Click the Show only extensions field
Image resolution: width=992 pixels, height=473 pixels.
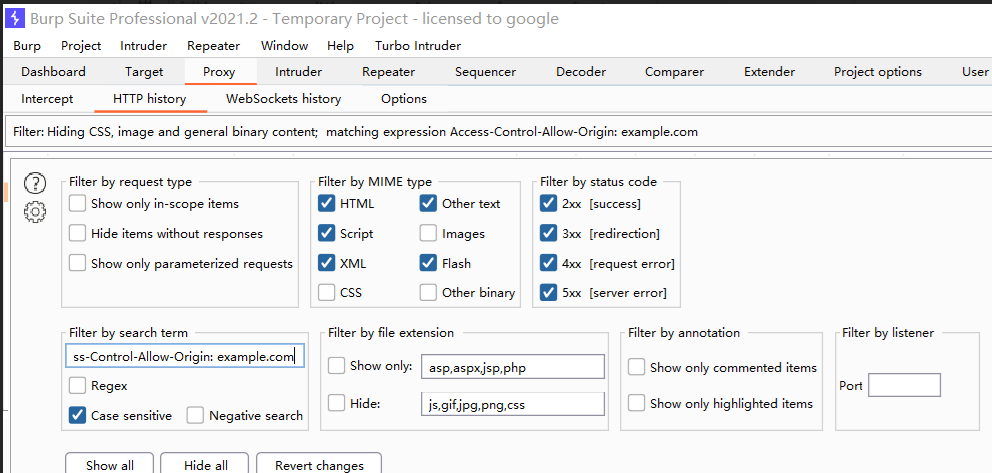pos(512,367)
